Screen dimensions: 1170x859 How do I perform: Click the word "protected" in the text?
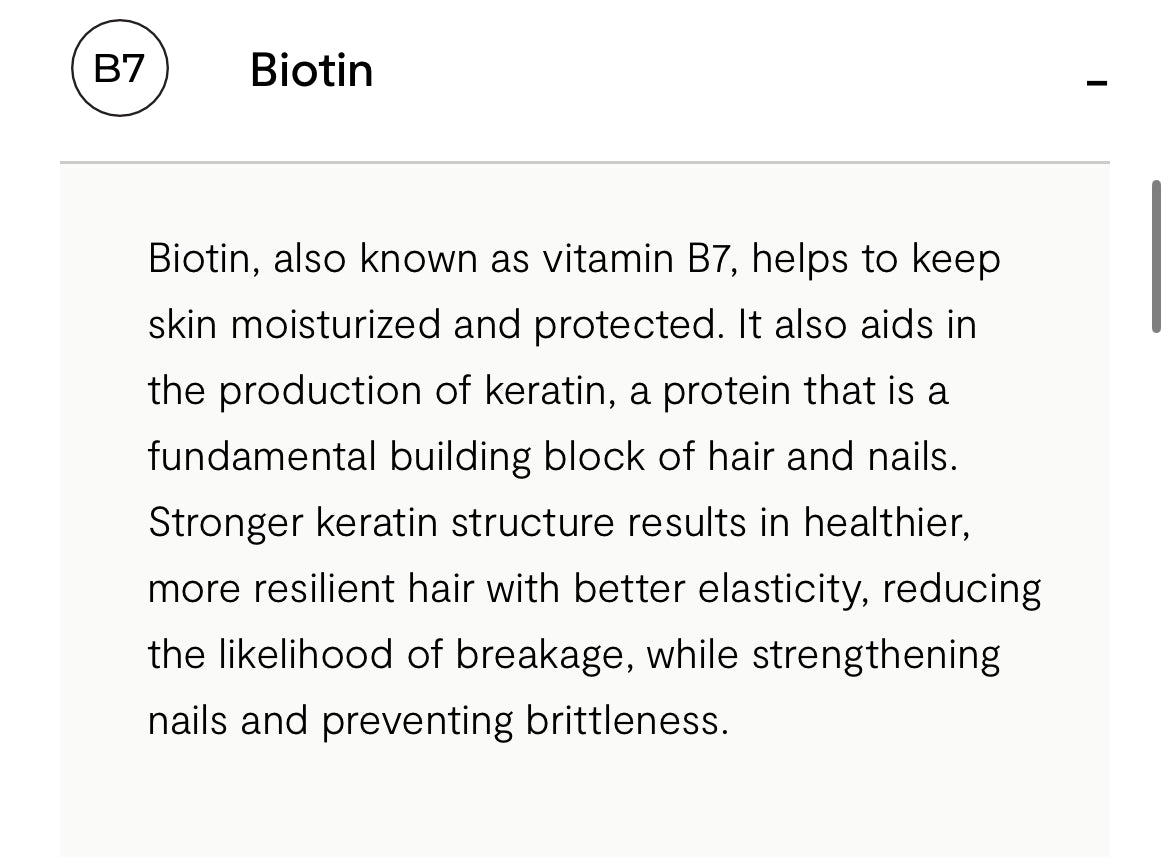click(627, 325)
